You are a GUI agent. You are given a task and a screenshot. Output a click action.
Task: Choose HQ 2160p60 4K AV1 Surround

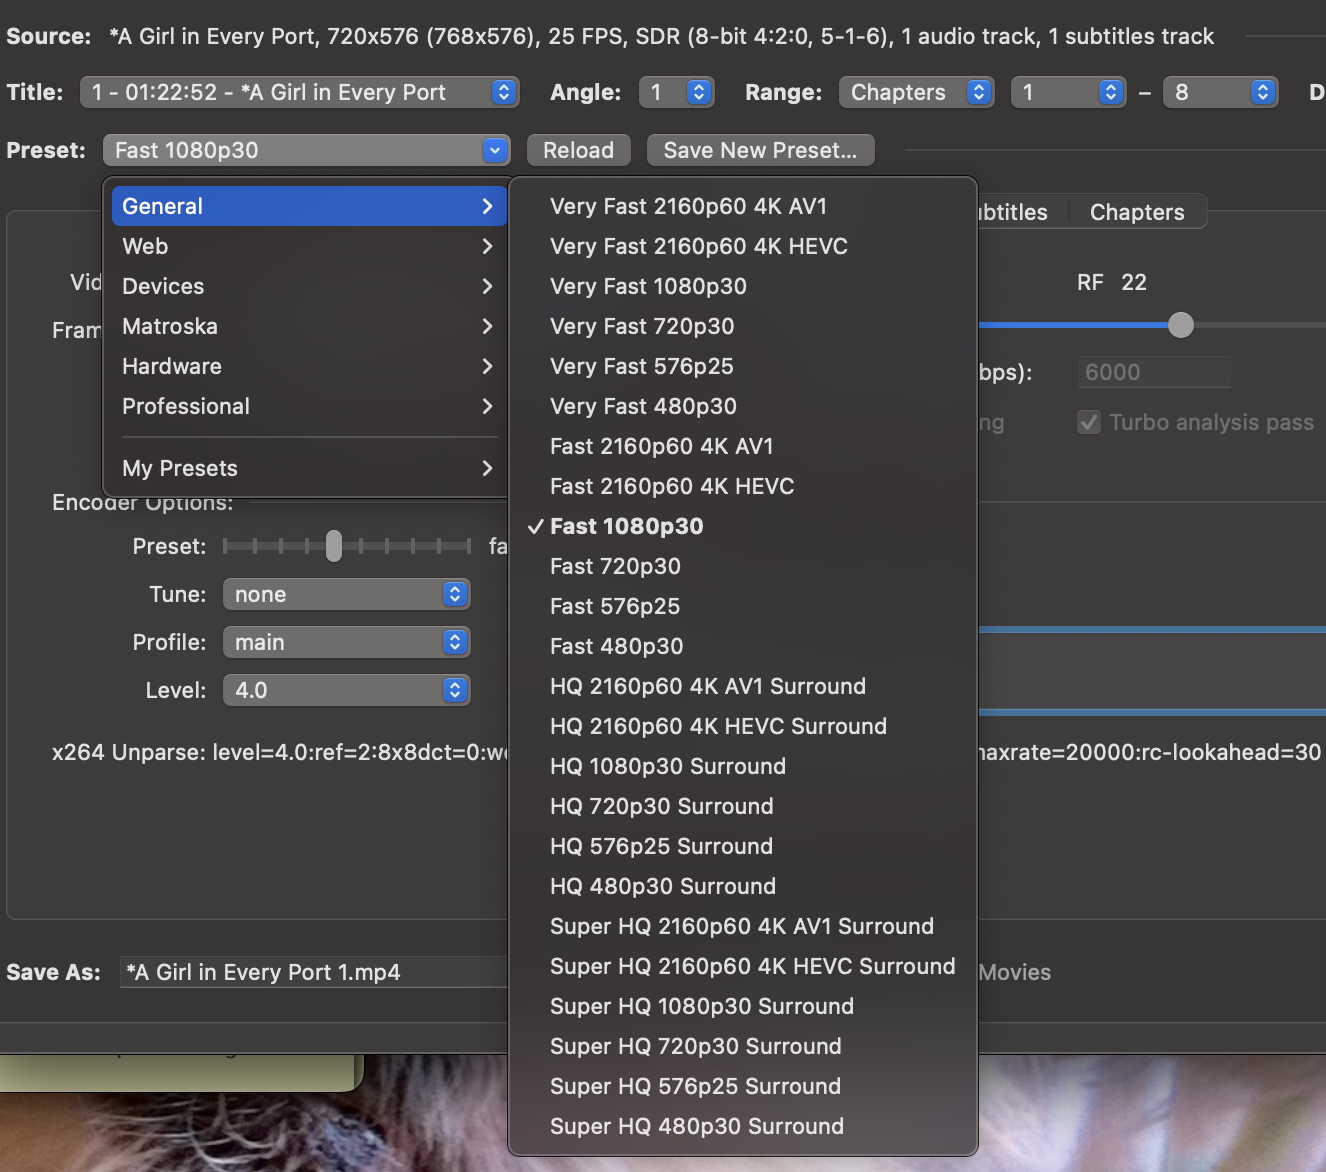tap(743, 686)
